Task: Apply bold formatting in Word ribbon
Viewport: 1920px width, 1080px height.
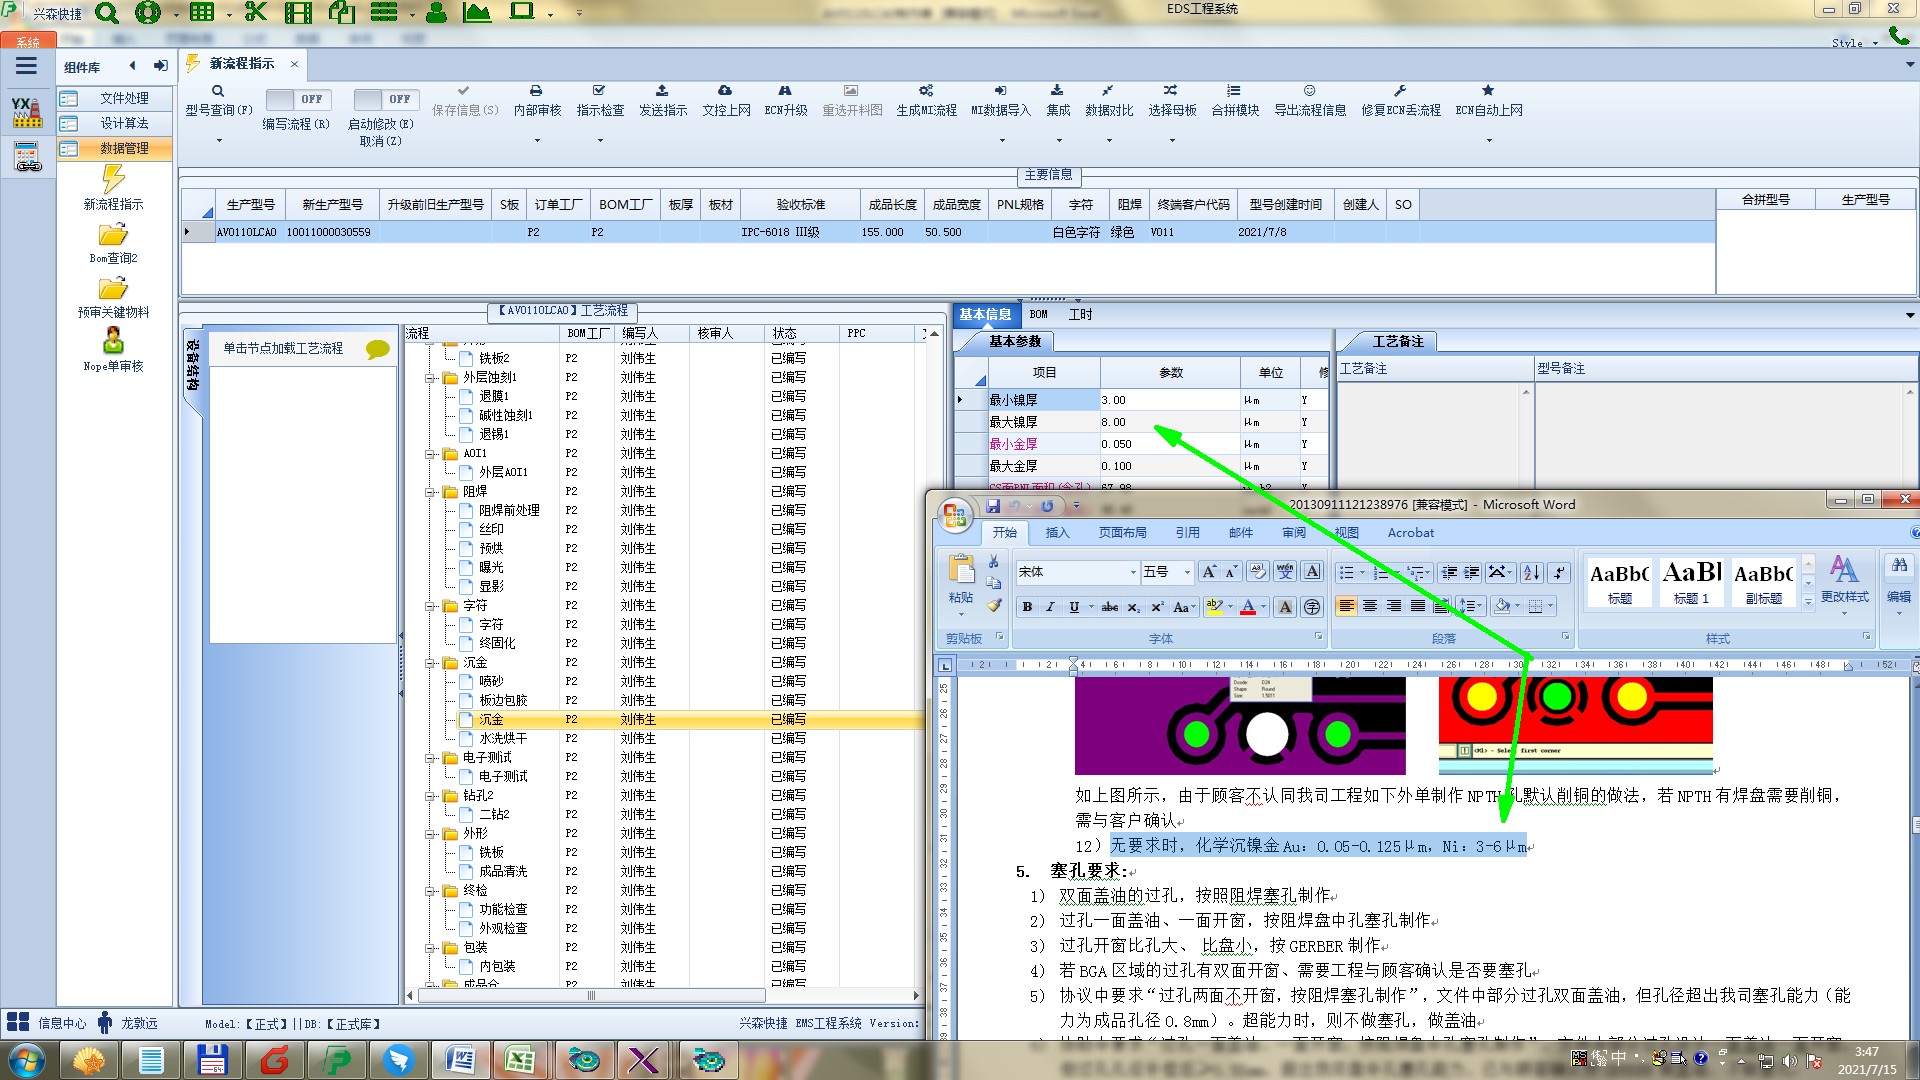Action: (x=1027, y=607)
